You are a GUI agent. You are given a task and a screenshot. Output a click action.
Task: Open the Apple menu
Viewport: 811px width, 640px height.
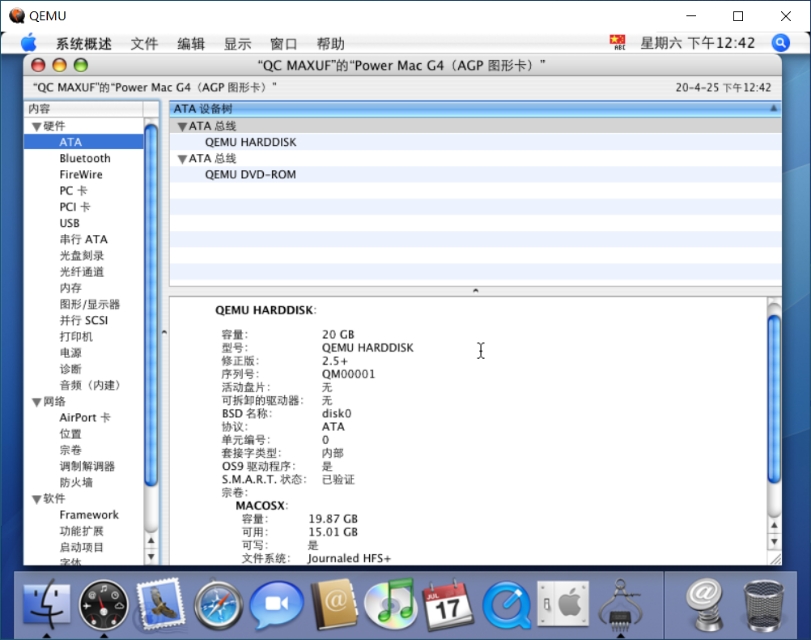click(x=29, y=43)
